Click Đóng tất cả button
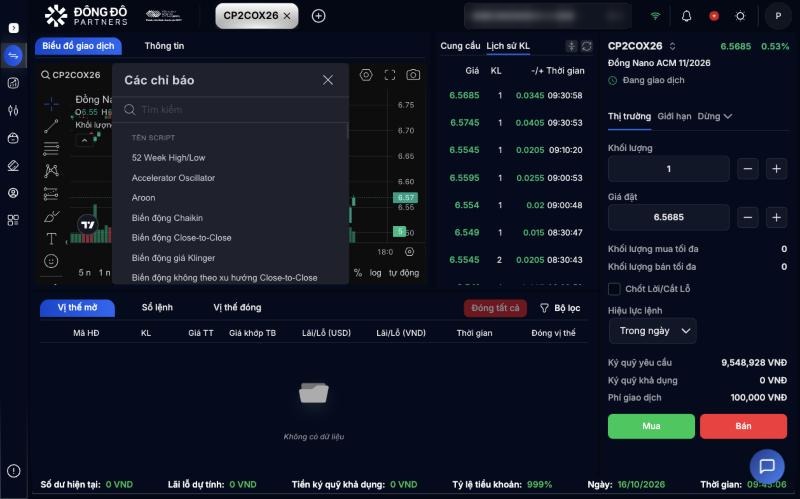The width and height of the screenshot is (800, 499). tap(495, 308)
